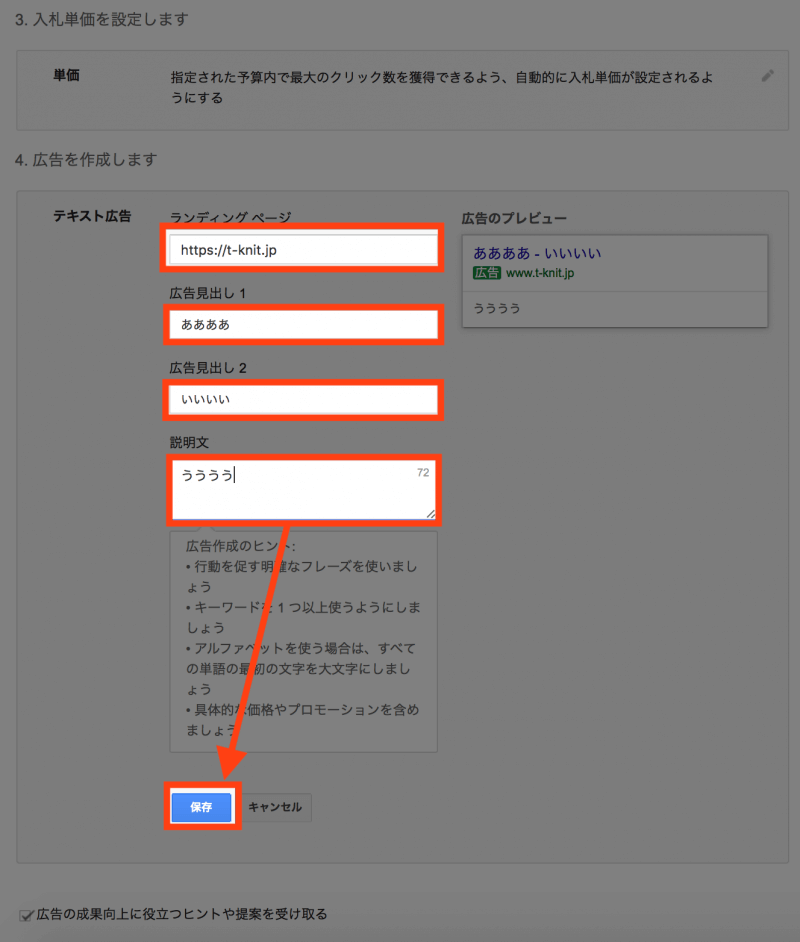Click the 4. 広告を作成します heading
Viewport: 800px width, 942px height.
86,160
